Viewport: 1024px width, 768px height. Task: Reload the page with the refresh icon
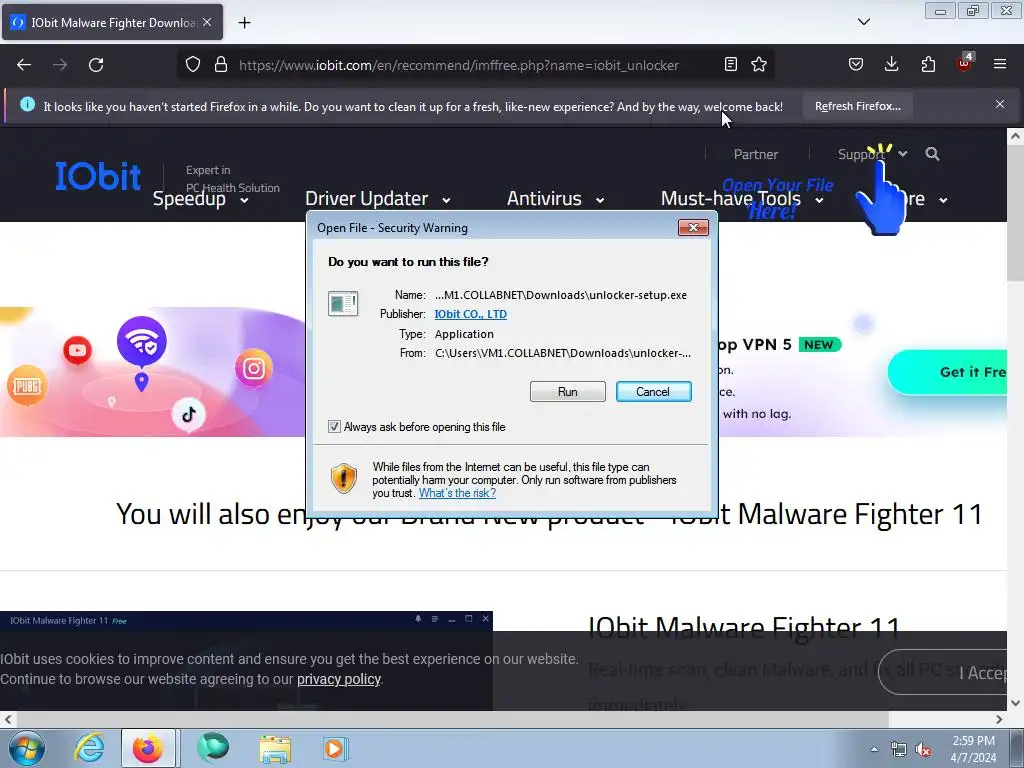96,65
